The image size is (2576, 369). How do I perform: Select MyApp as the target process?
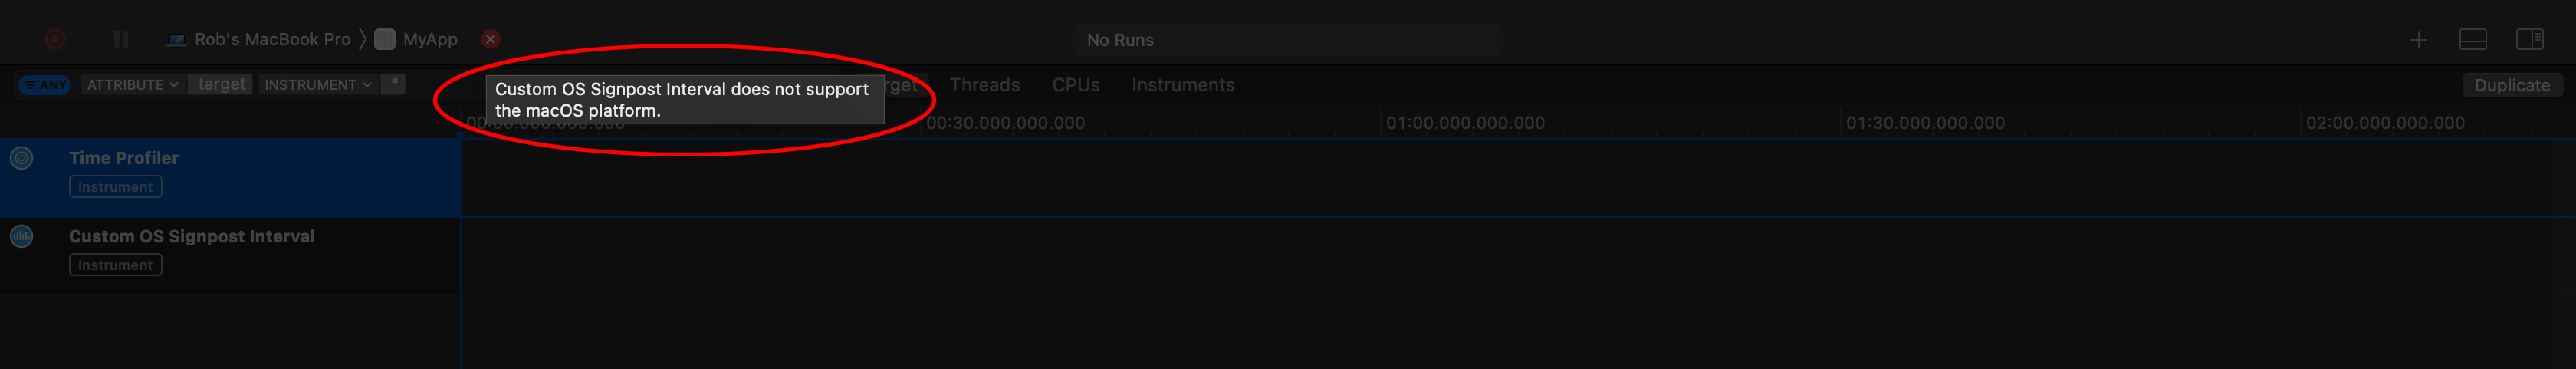tap(428, 40)
